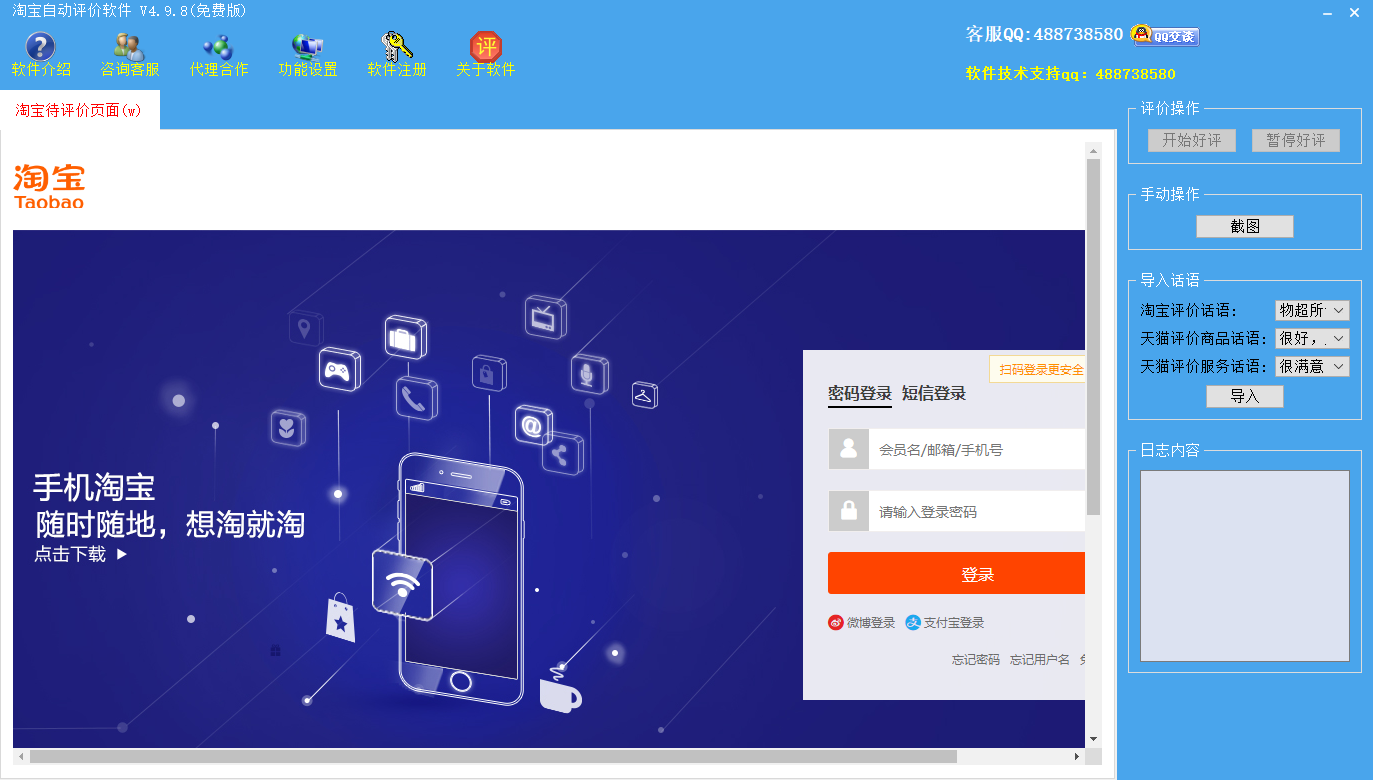Minimize the application window
The width and height of the screenshot is (1373, 780).
point(1327,13)
